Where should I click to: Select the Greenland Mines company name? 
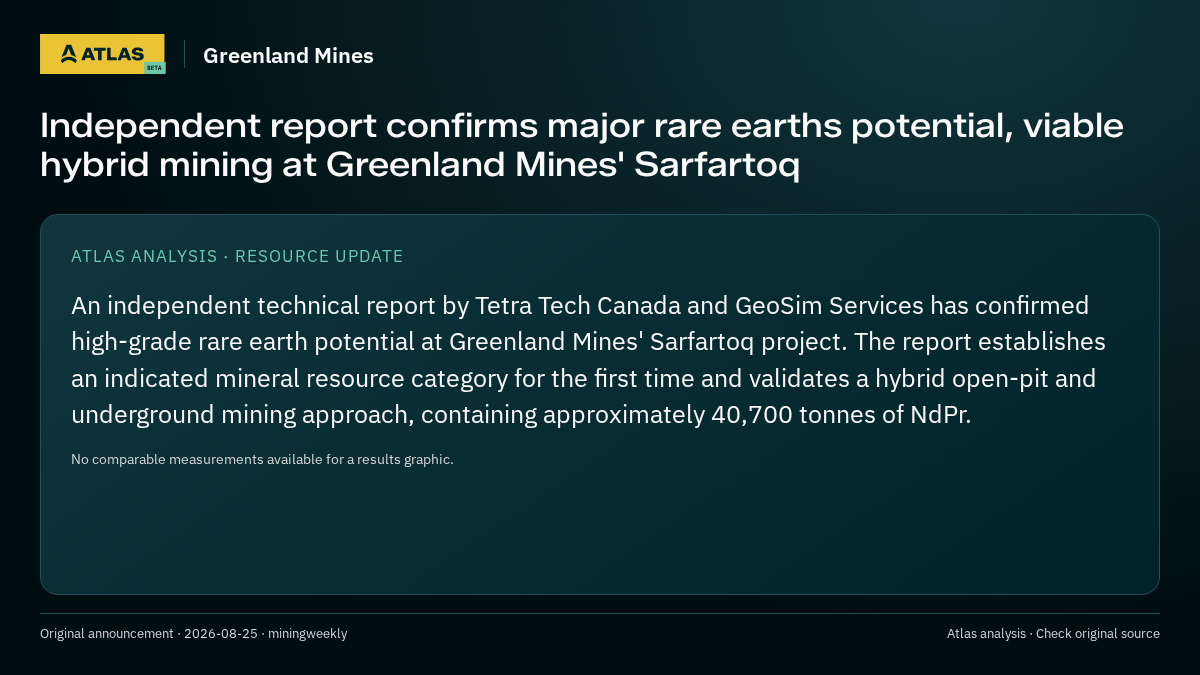click(288, 56)
